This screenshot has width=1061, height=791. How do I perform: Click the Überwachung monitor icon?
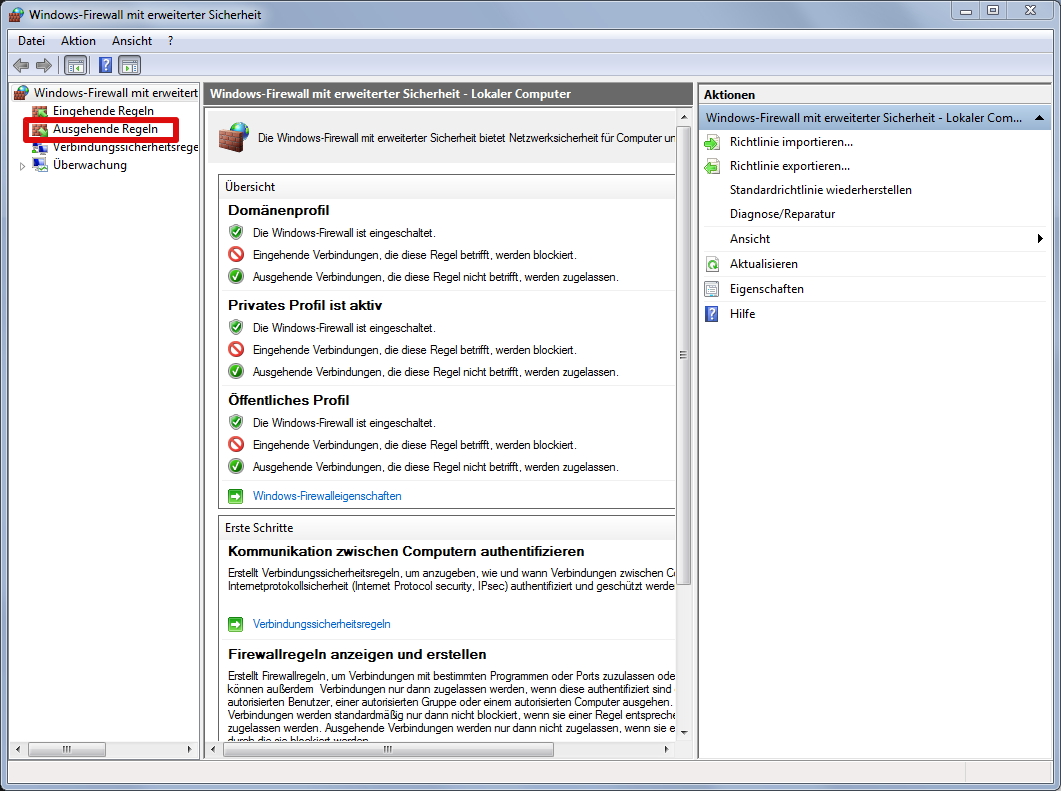41,165
